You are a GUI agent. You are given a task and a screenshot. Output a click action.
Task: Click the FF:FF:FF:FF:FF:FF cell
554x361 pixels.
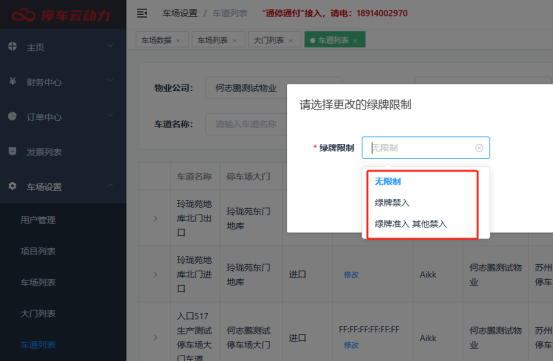tap(369, 329)
